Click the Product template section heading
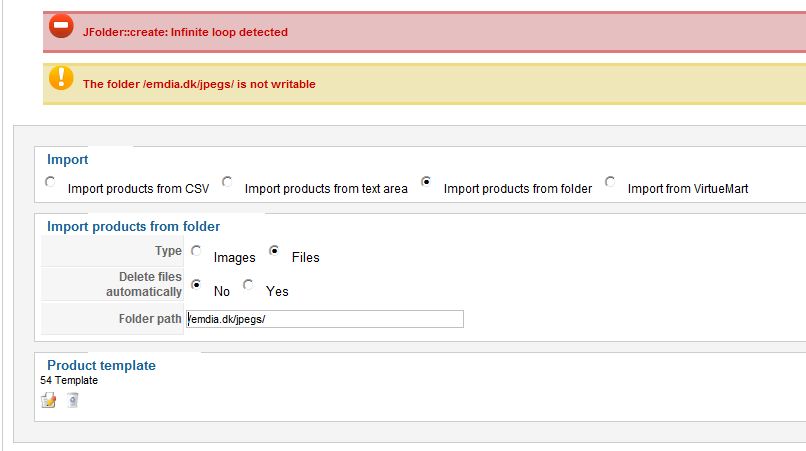 (101, 365)
